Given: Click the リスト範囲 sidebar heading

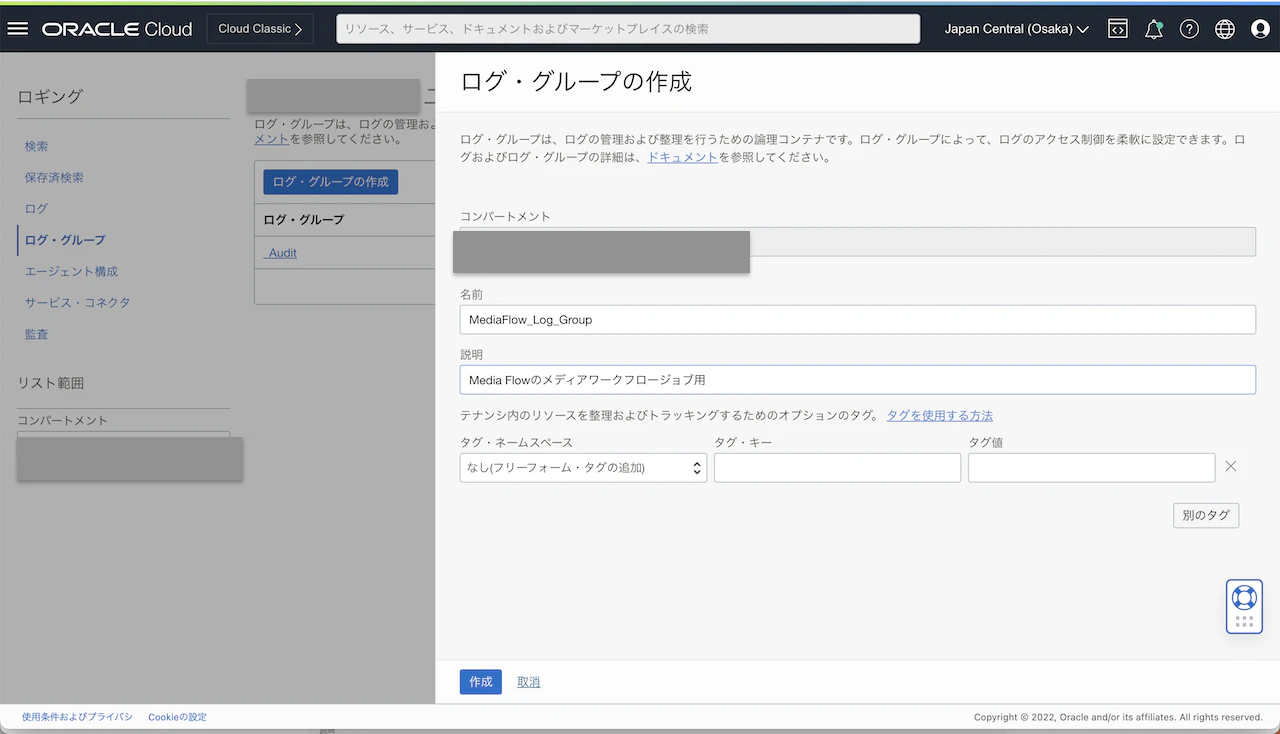Looking at the screenshot, I should pyautogui.click(x=51, y=383).
